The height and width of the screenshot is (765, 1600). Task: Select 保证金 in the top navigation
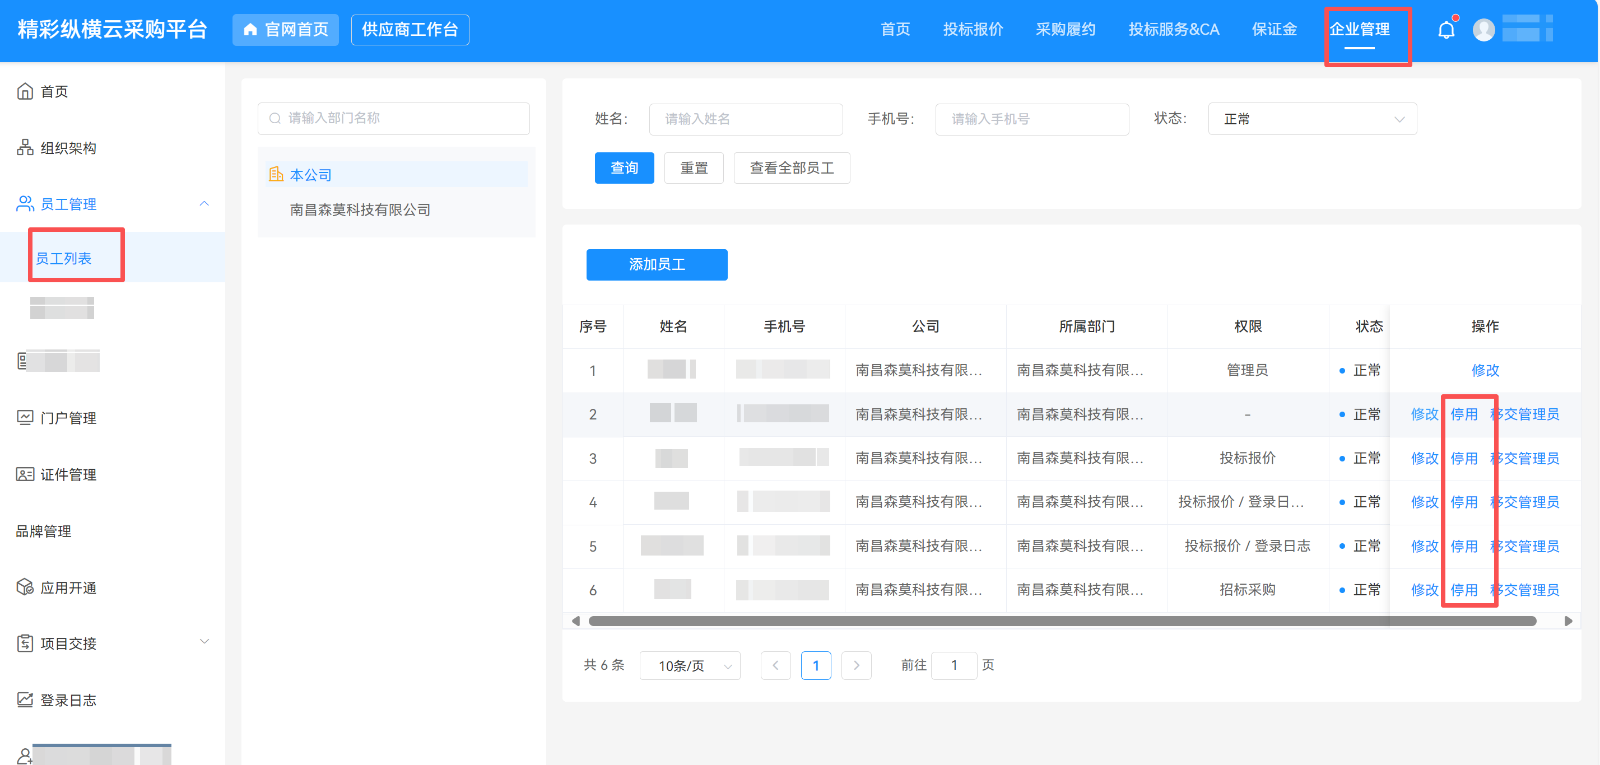[x=1274, y=30]
